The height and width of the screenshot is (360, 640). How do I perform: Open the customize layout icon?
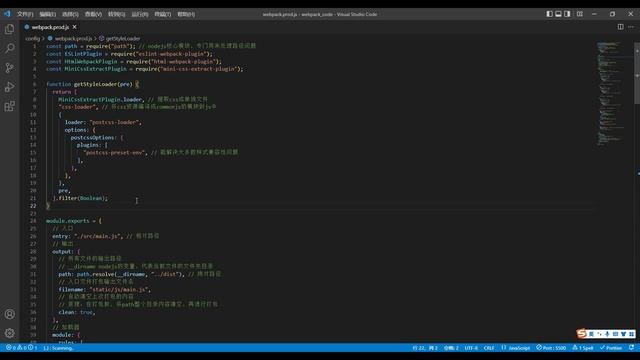pyautogui.click(x=580, y=14)
